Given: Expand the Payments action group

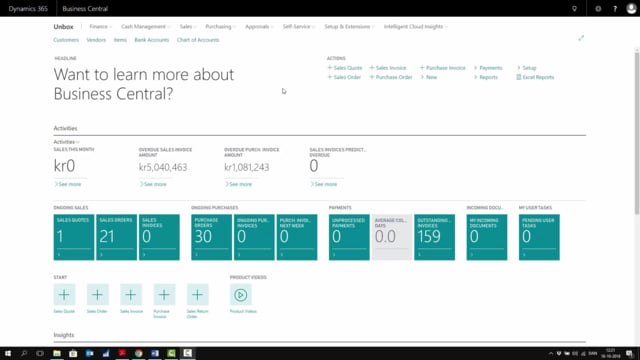Looking at the screenshot, I should [x=488, y=68].
